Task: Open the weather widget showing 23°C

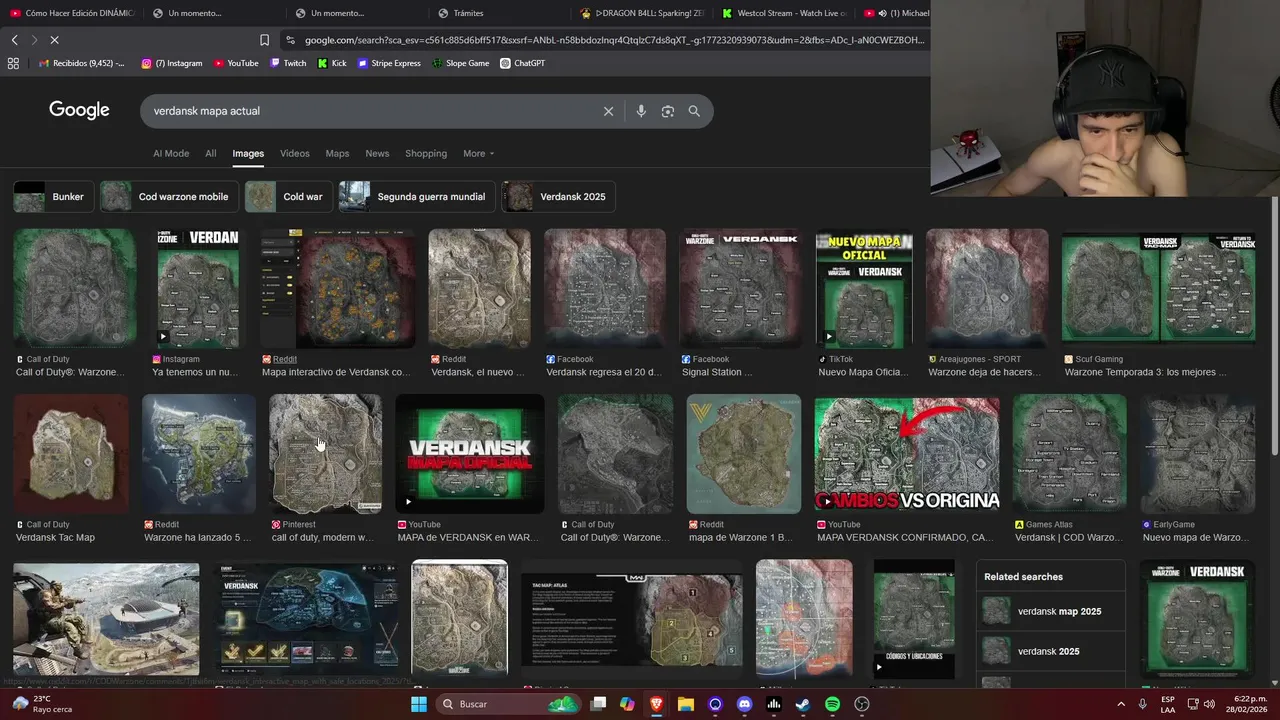Action: [x=42, y=704]
